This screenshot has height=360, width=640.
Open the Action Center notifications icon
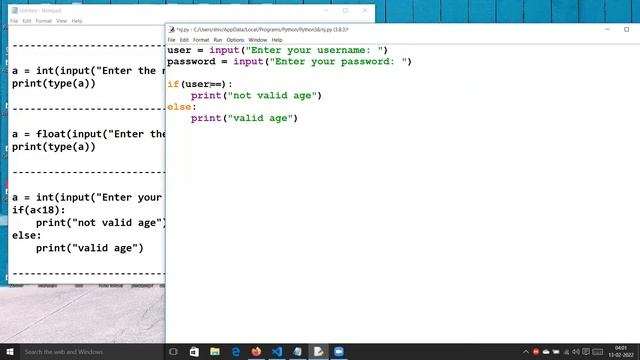(586, 352)
